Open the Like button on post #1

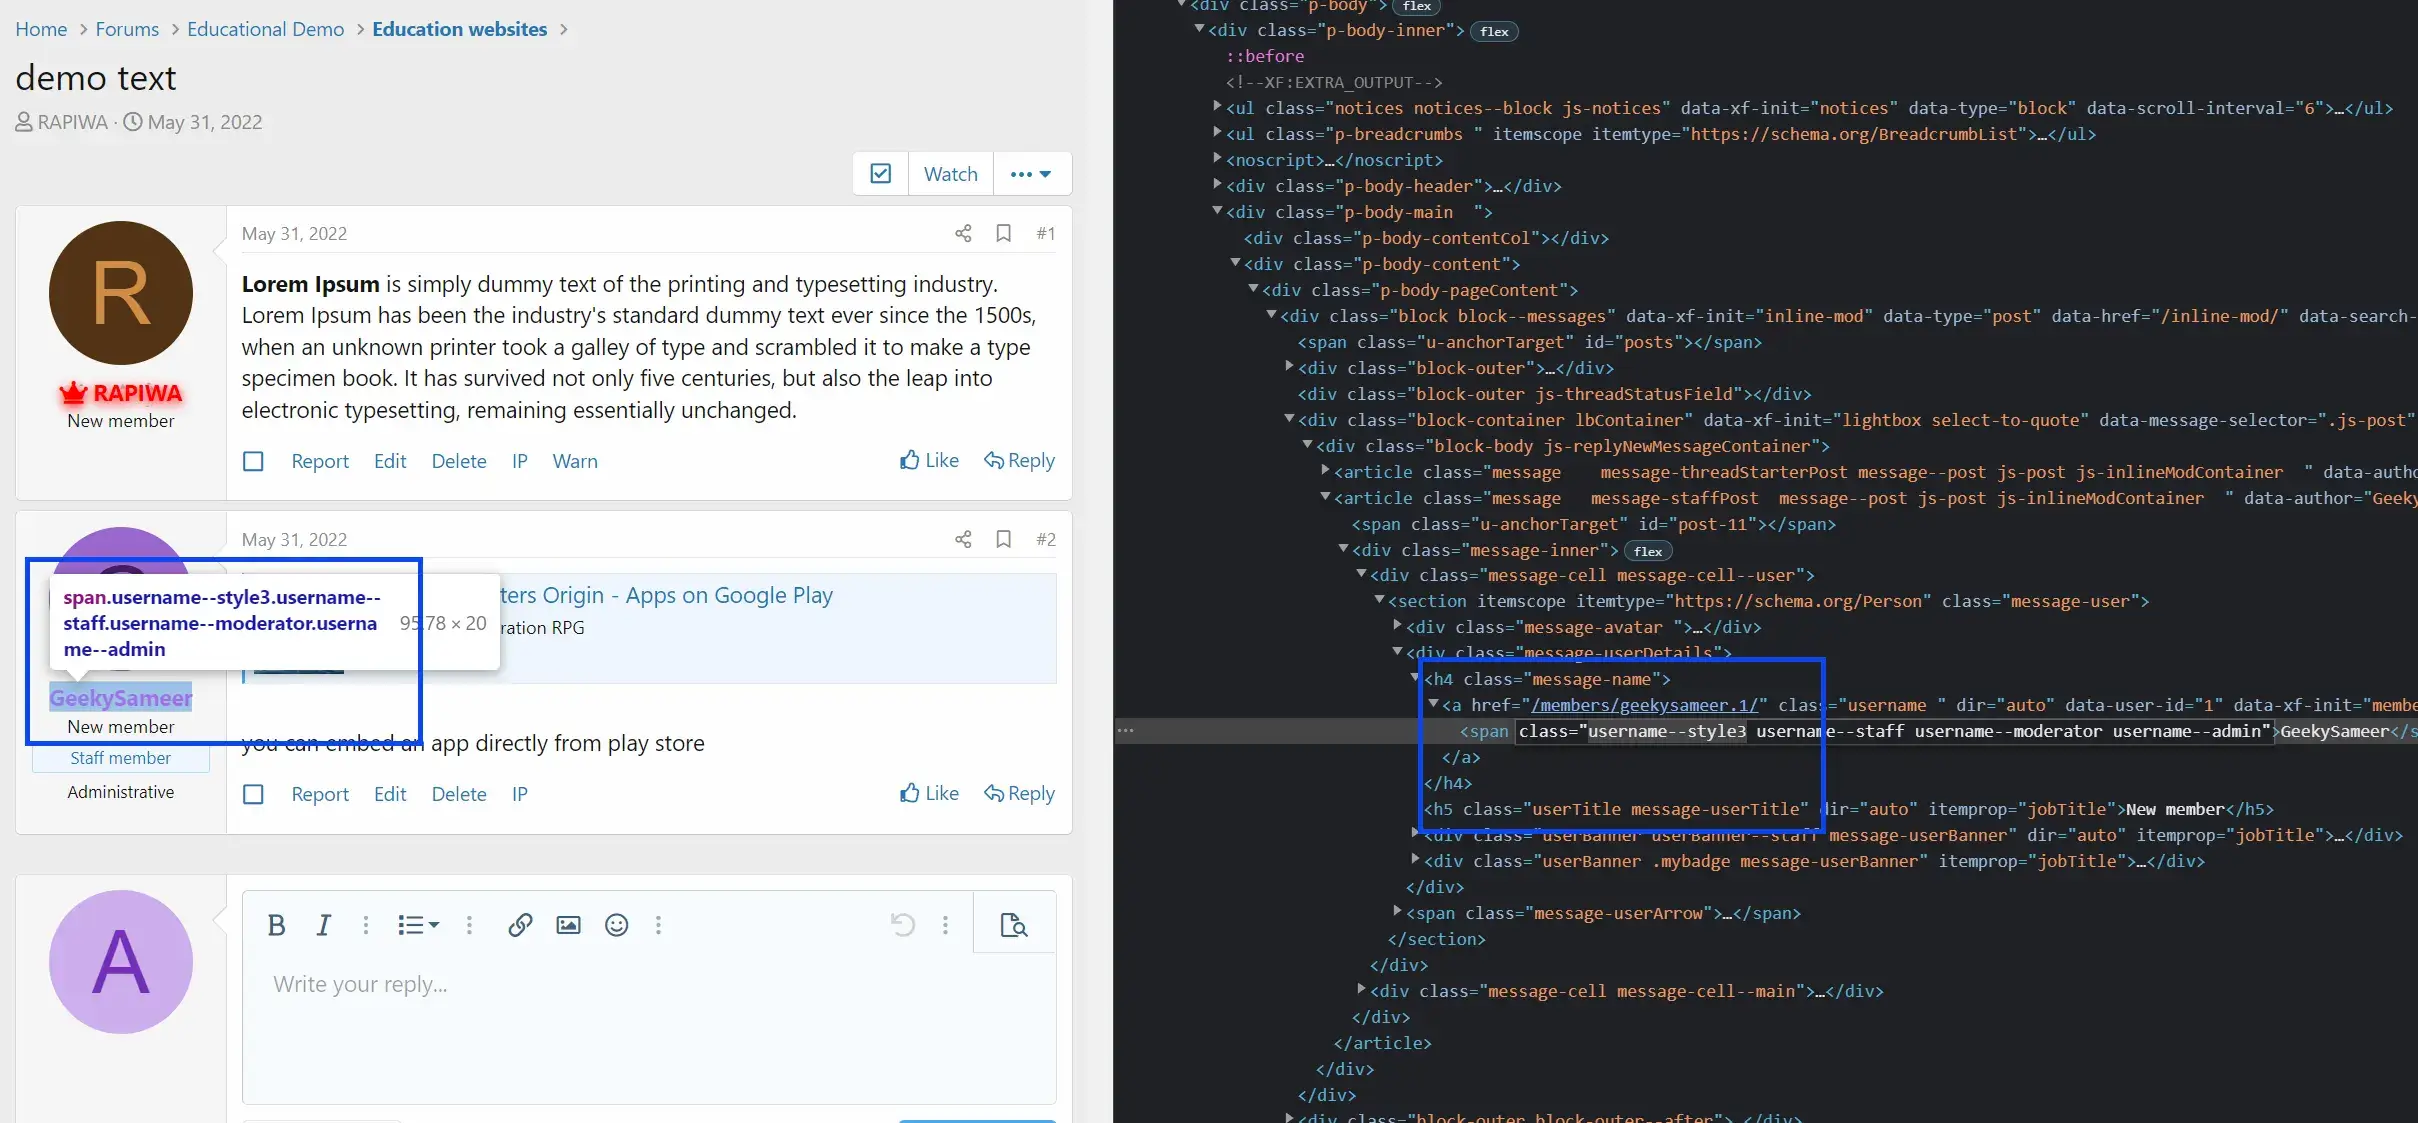point(927,460)
